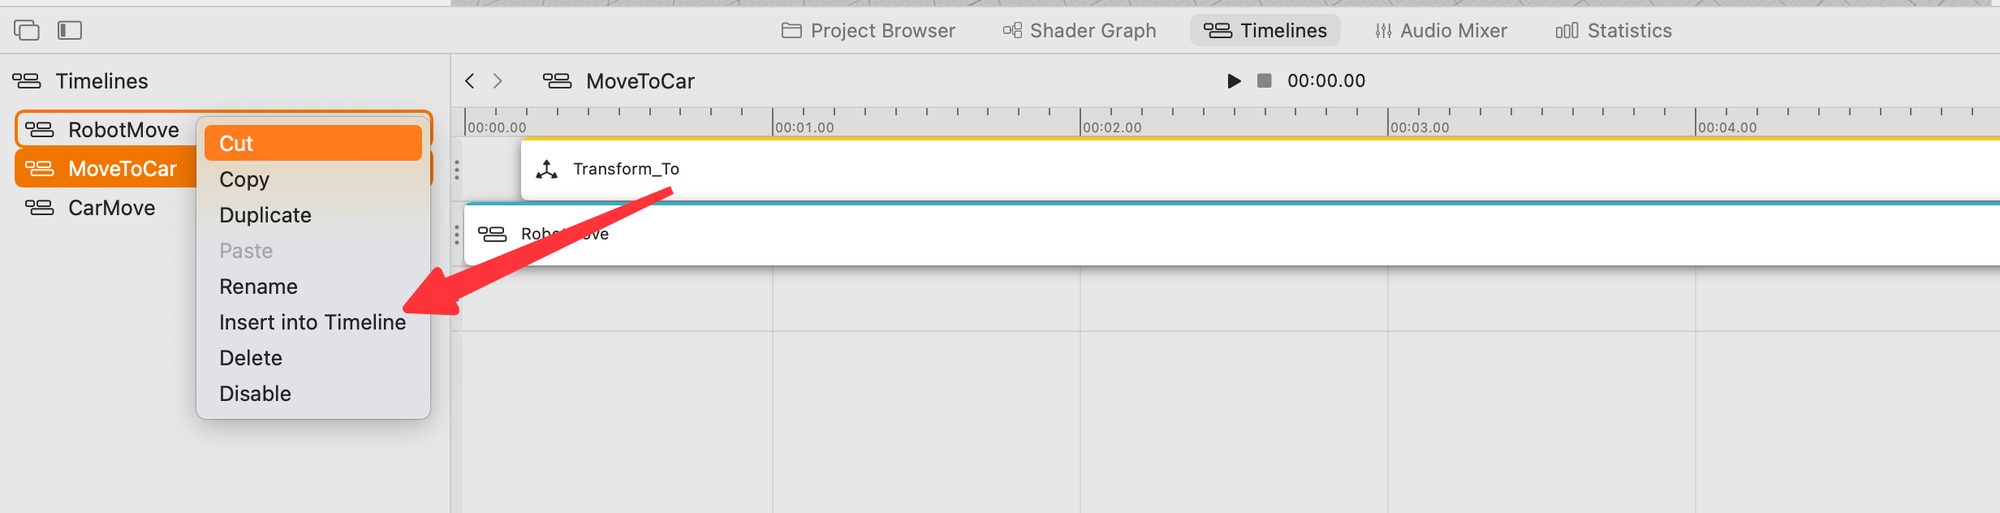Click Duplicate in the context menu
Image resolution: width=2000 pixels, height=513 pixels.
265,215
